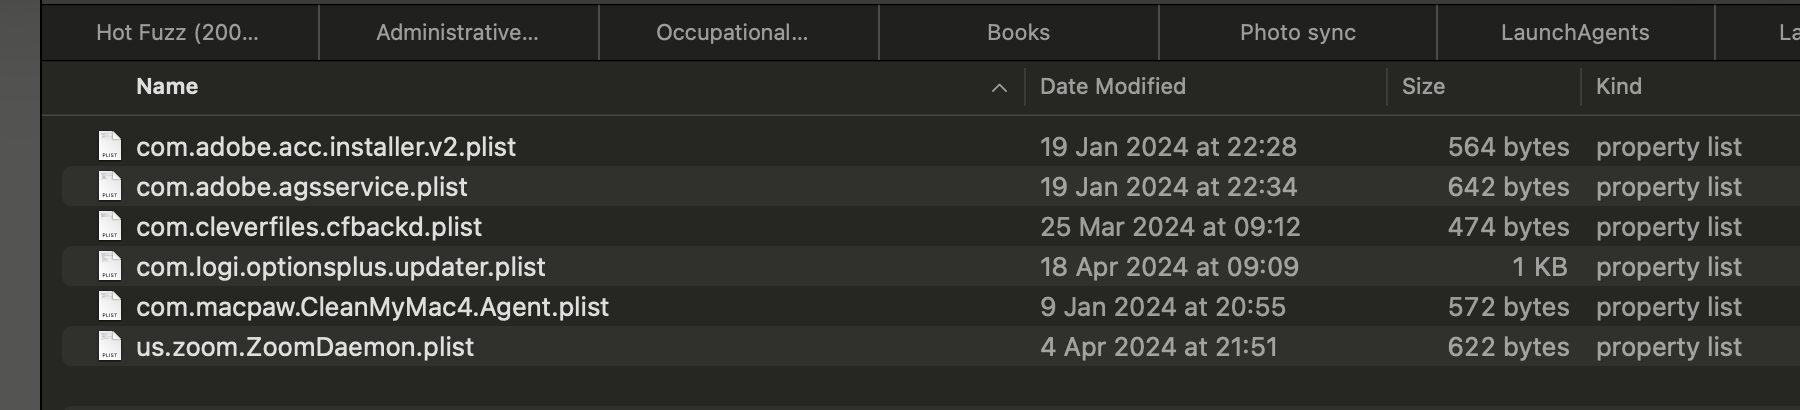This screenshot has width=1800, height=410.
Task: Sort files by the Kind column
Action: tap(1618, 87)
